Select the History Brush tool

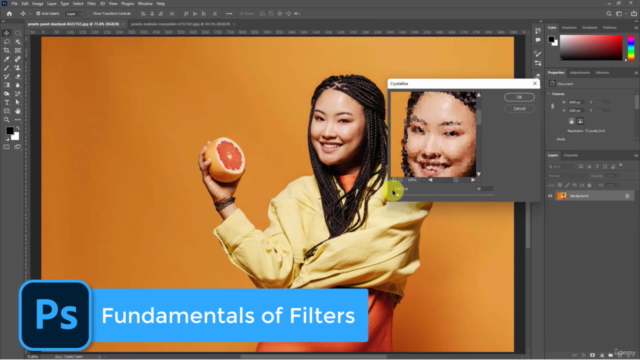coord(7,76)
